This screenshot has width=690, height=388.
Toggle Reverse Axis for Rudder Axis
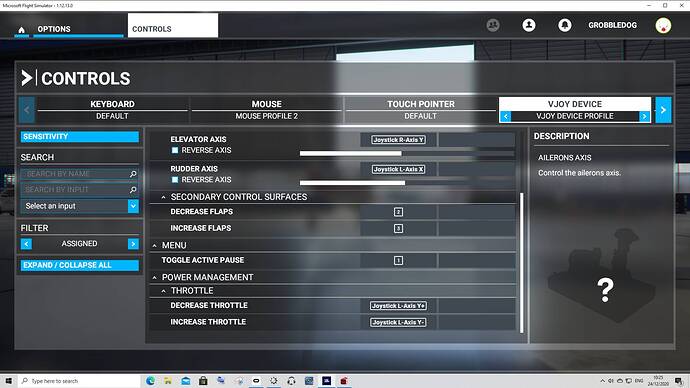coord(175,180)
